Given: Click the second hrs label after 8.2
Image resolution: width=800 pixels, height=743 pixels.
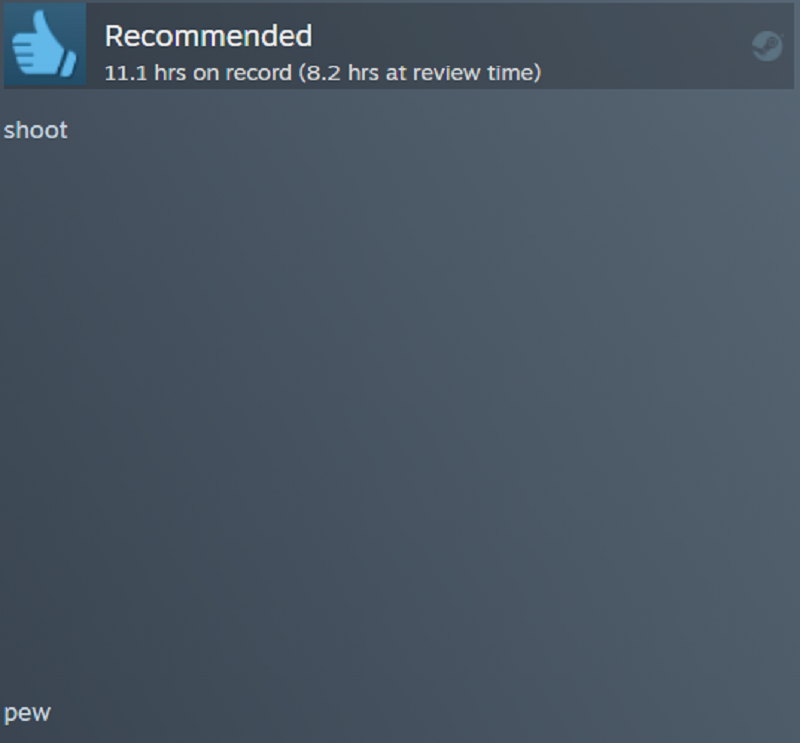Looking at the screenshot, I should click(x=363, y=73).
